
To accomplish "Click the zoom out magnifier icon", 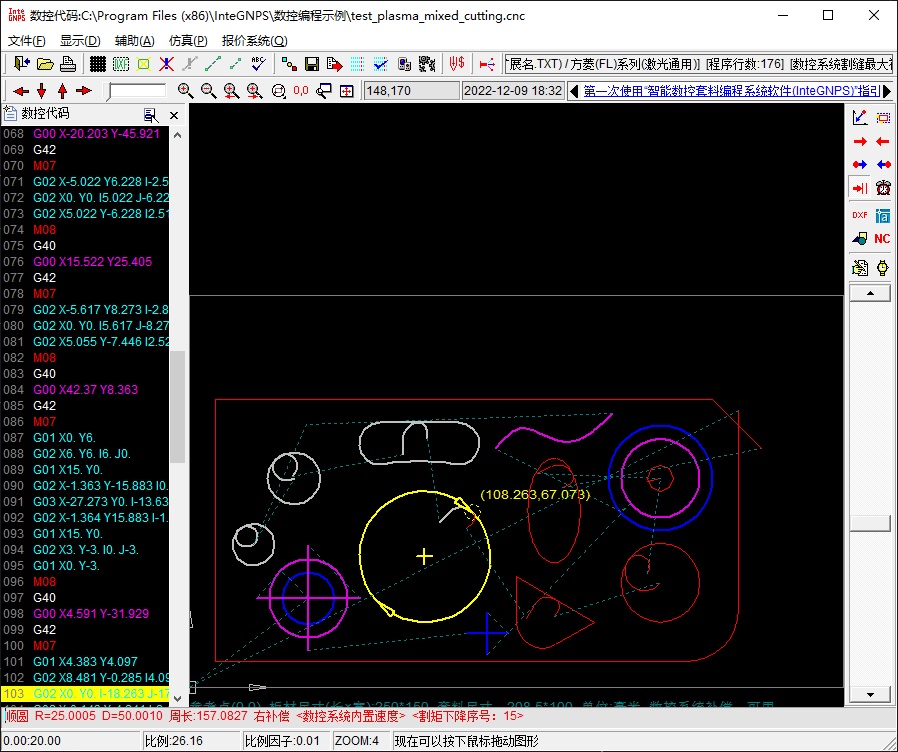I will (208, 91).
